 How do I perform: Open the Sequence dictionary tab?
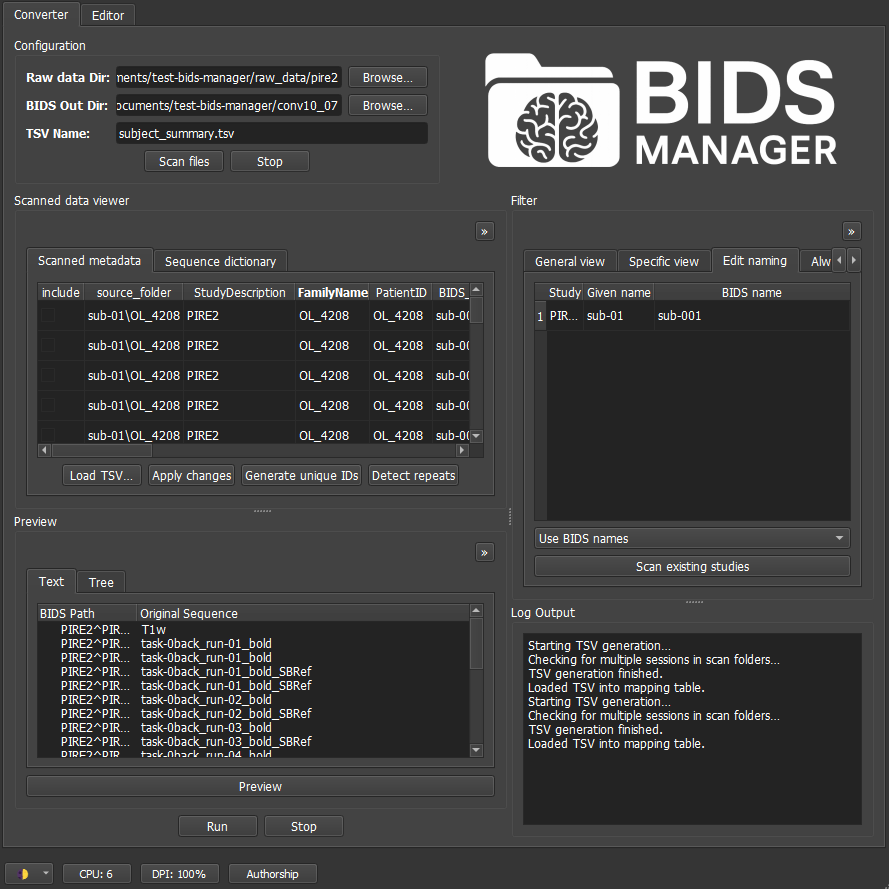click(220, 261)
